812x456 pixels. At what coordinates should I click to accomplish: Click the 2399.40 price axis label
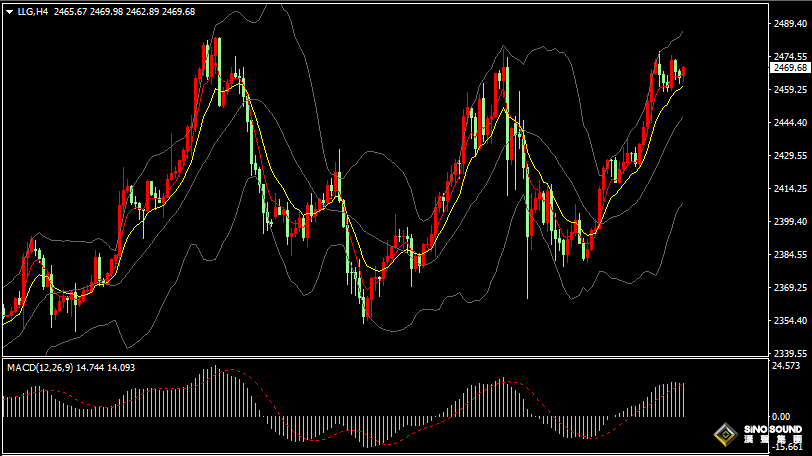pyautogui.click(x=790, y=221)
